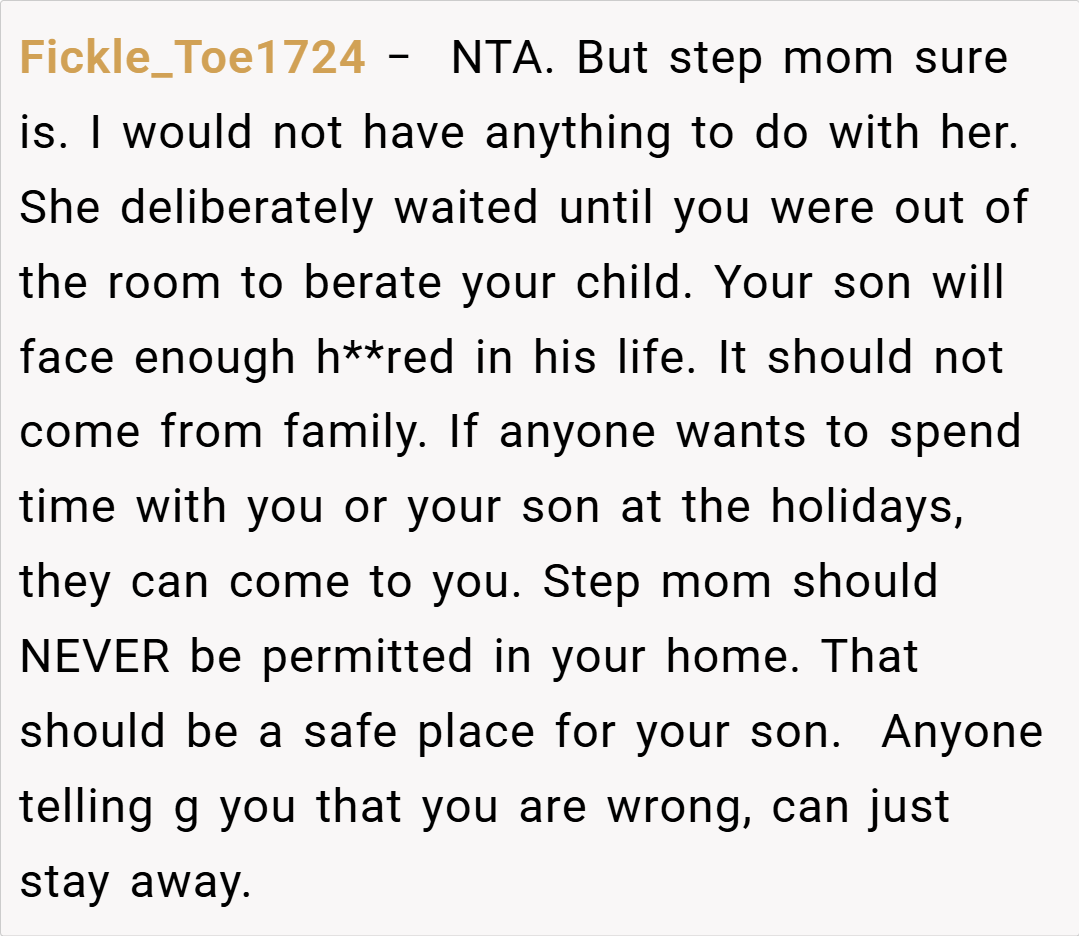
Task: Click the word telling
Action: click(x=85, y=807)
